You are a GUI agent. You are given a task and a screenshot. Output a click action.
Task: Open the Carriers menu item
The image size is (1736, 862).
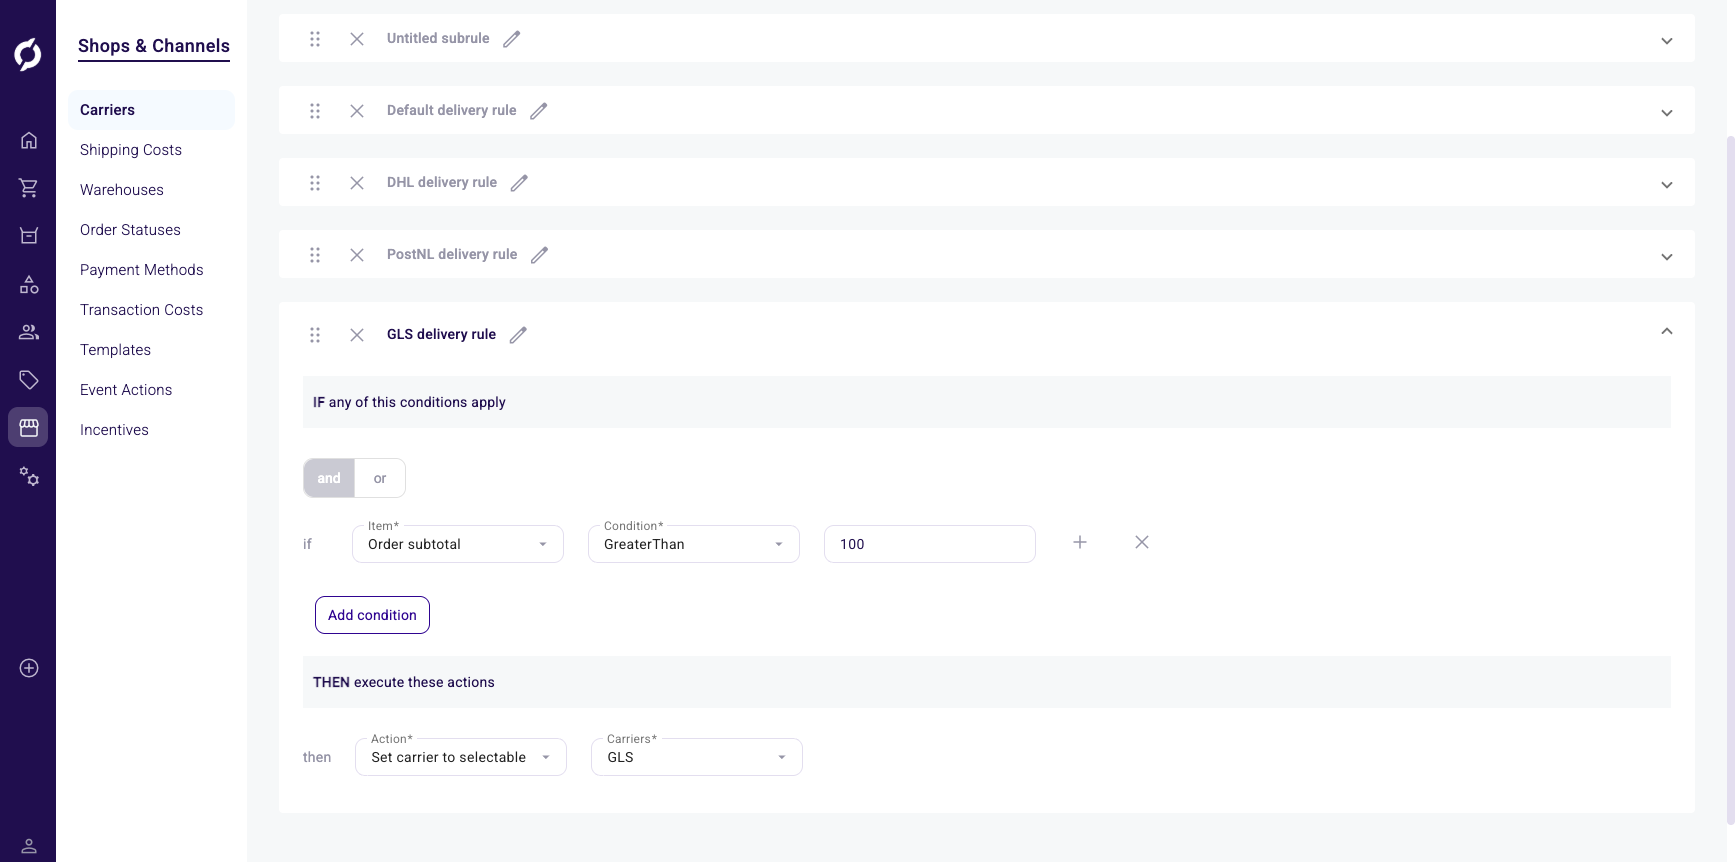(x=151, y=110)
